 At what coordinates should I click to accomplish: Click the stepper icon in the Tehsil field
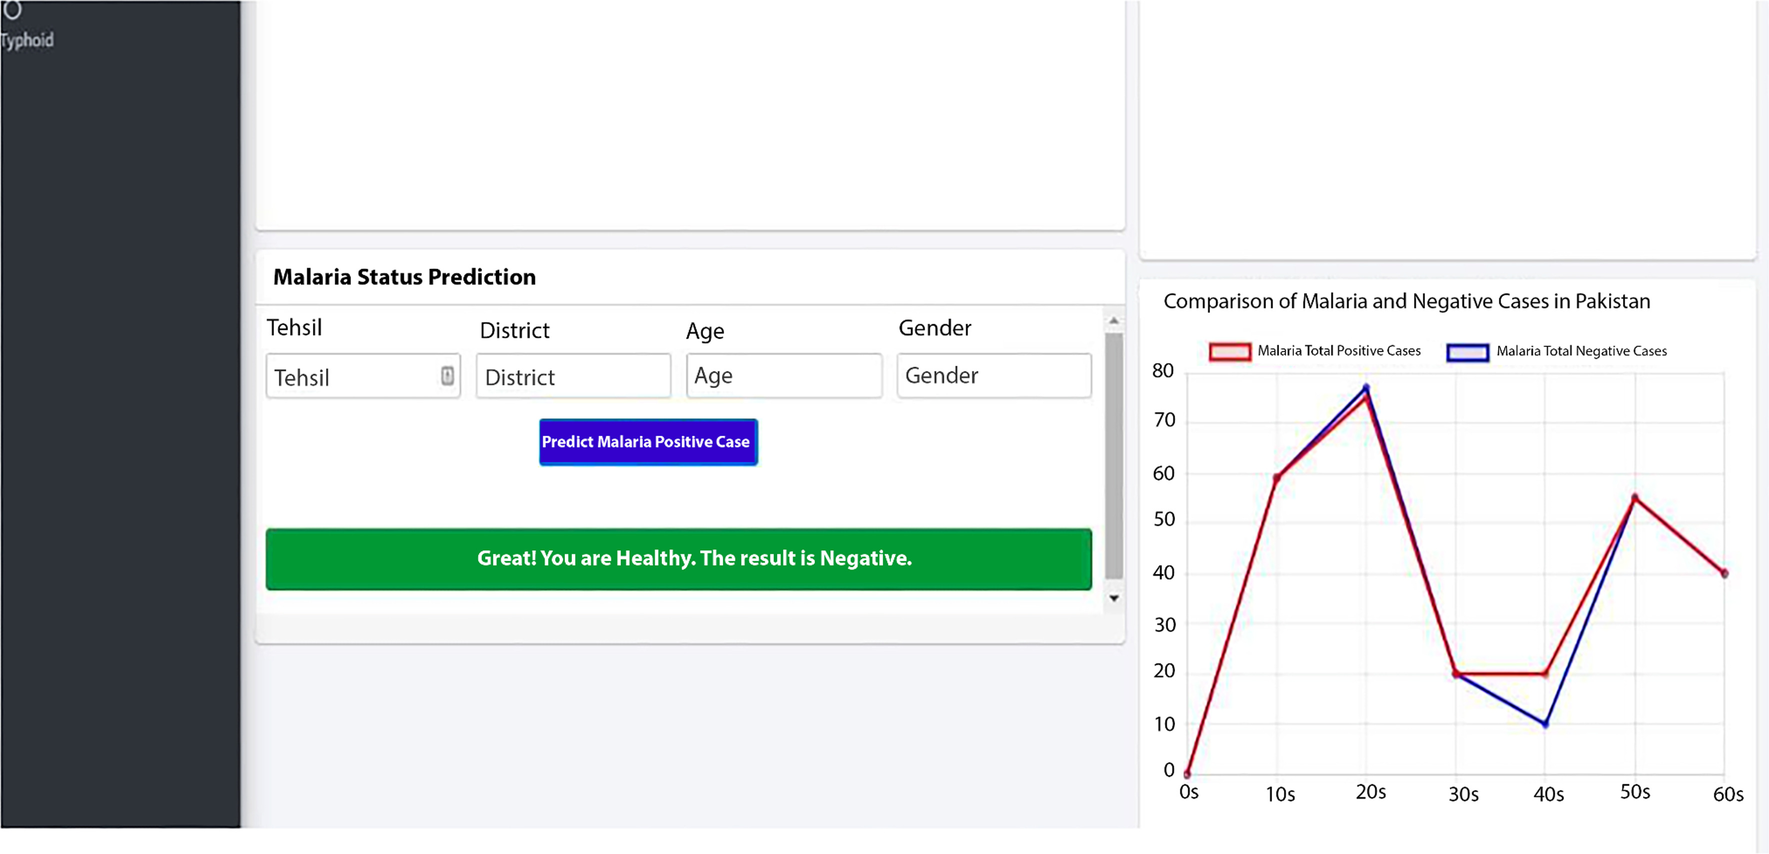coord(447,376)
